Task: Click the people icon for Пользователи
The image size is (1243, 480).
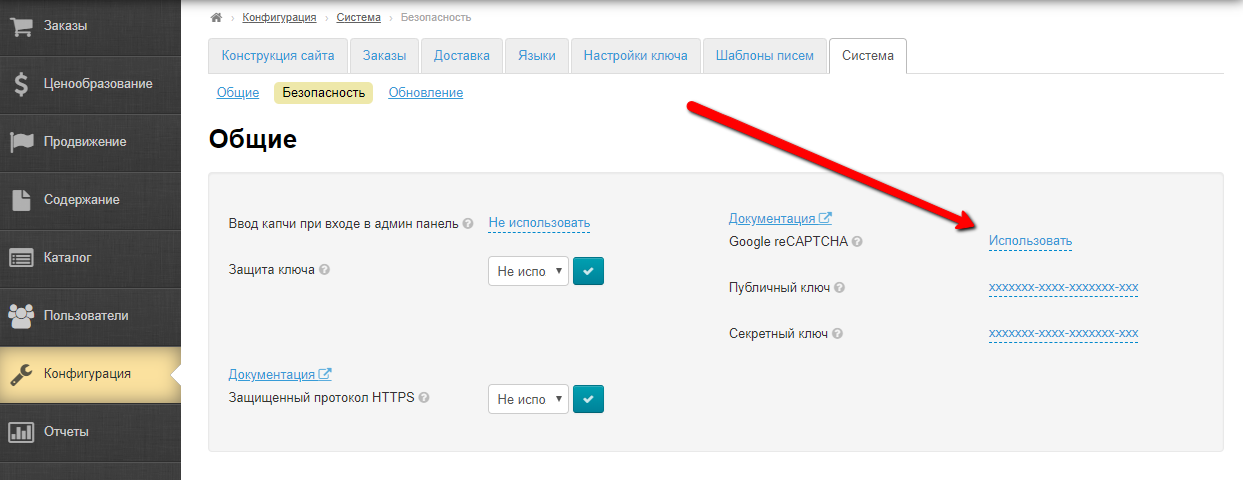Action: [22, 316]
